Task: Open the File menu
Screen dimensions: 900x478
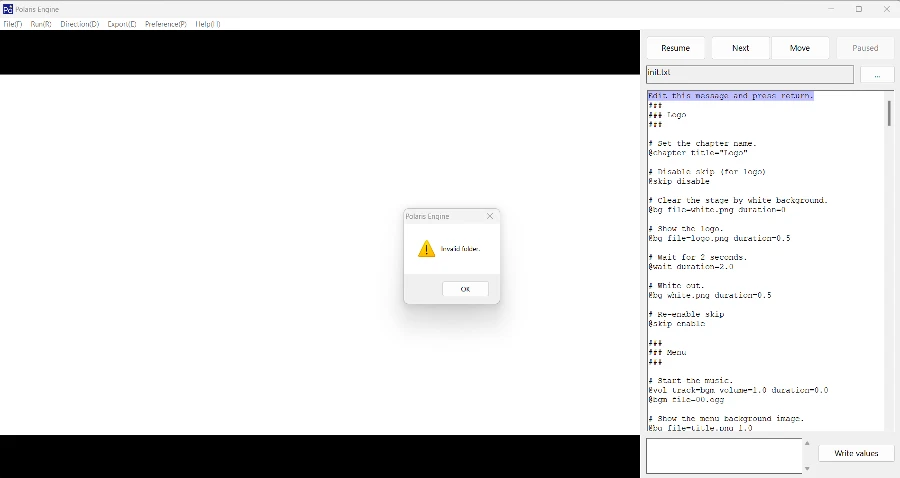Action: 13,23
